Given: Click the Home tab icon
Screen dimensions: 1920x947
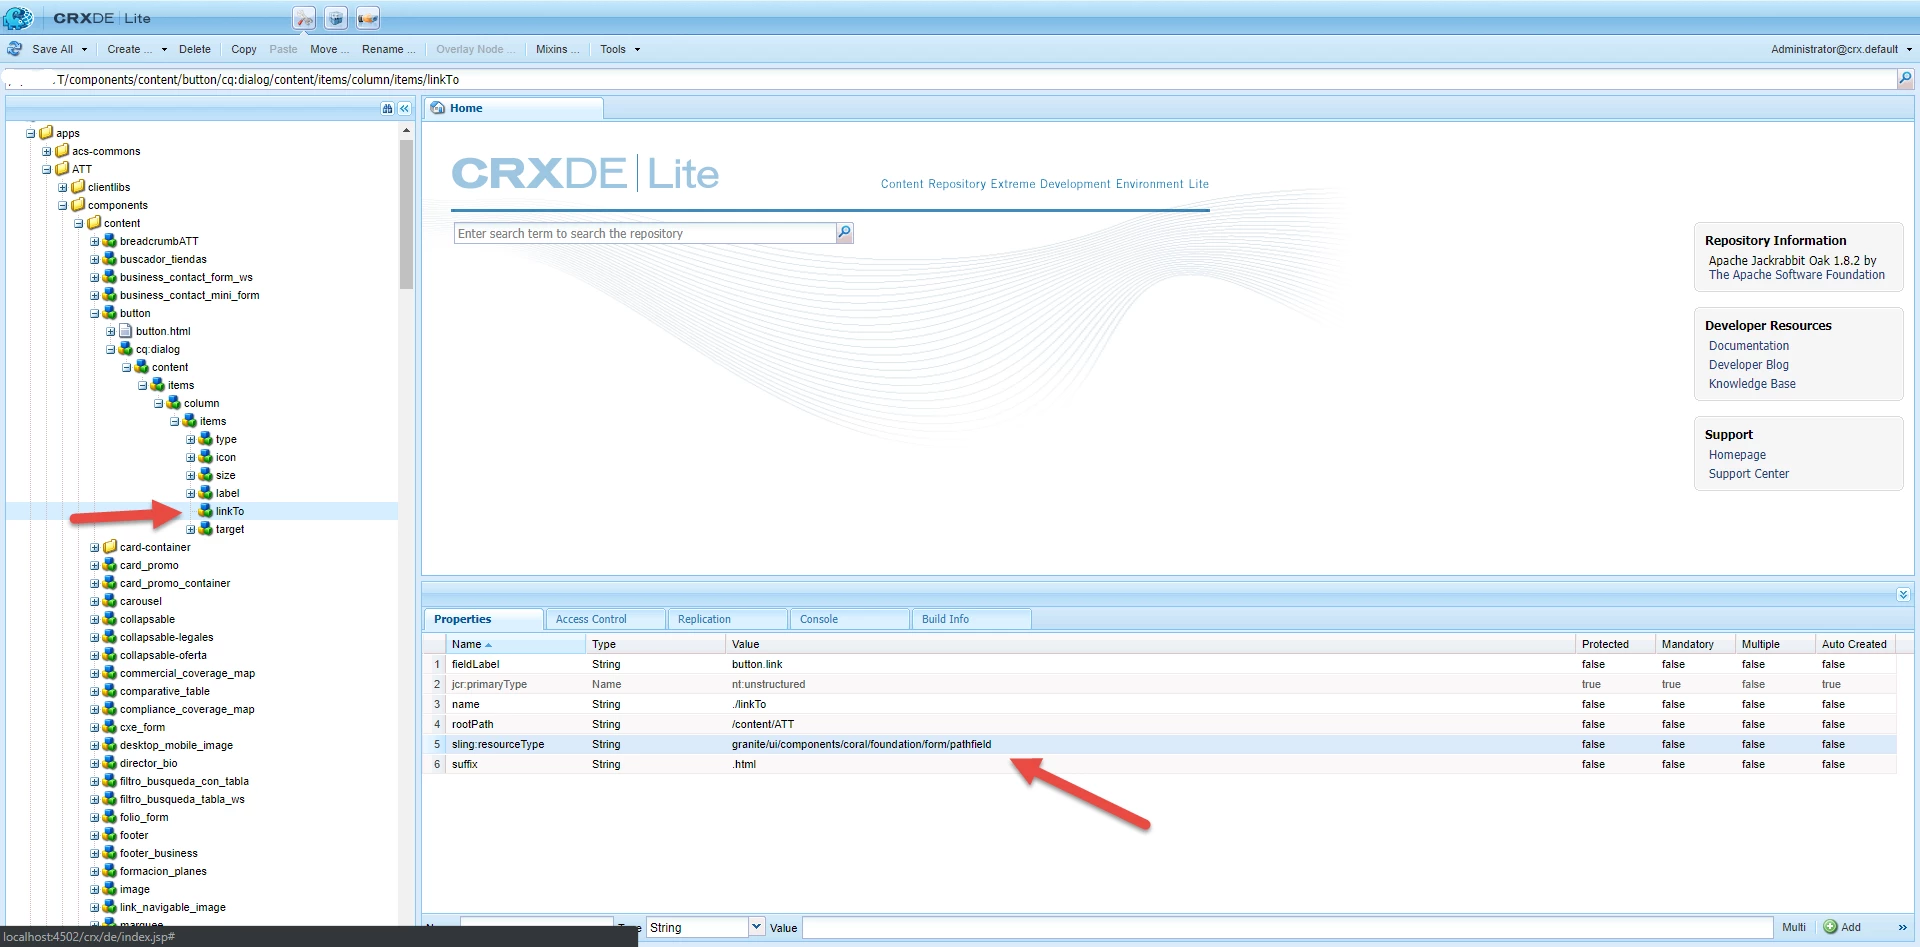Looking at the screenshot, I should pyautogui.click(x=438, y=108).
